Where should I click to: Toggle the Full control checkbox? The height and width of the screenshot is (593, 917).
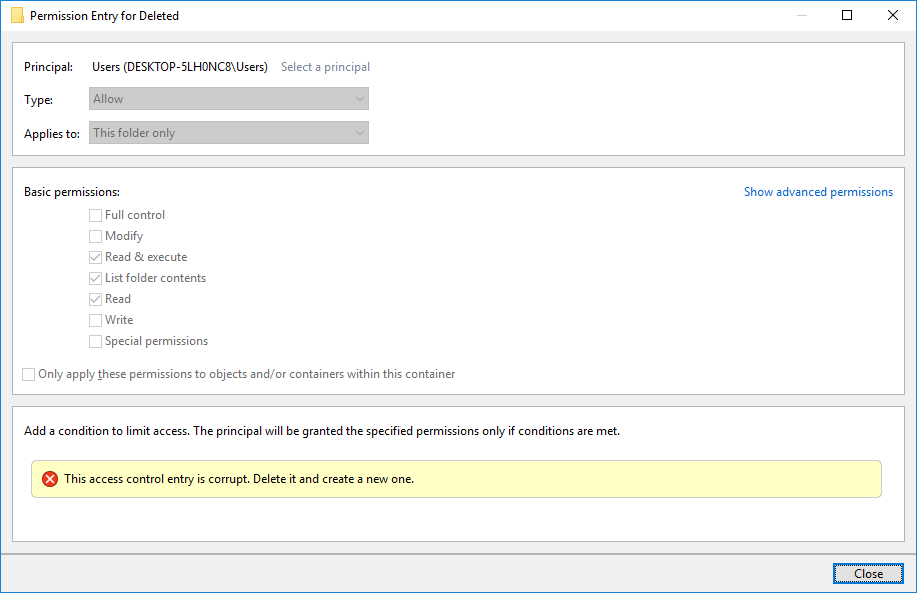click(x=95, y=215)
